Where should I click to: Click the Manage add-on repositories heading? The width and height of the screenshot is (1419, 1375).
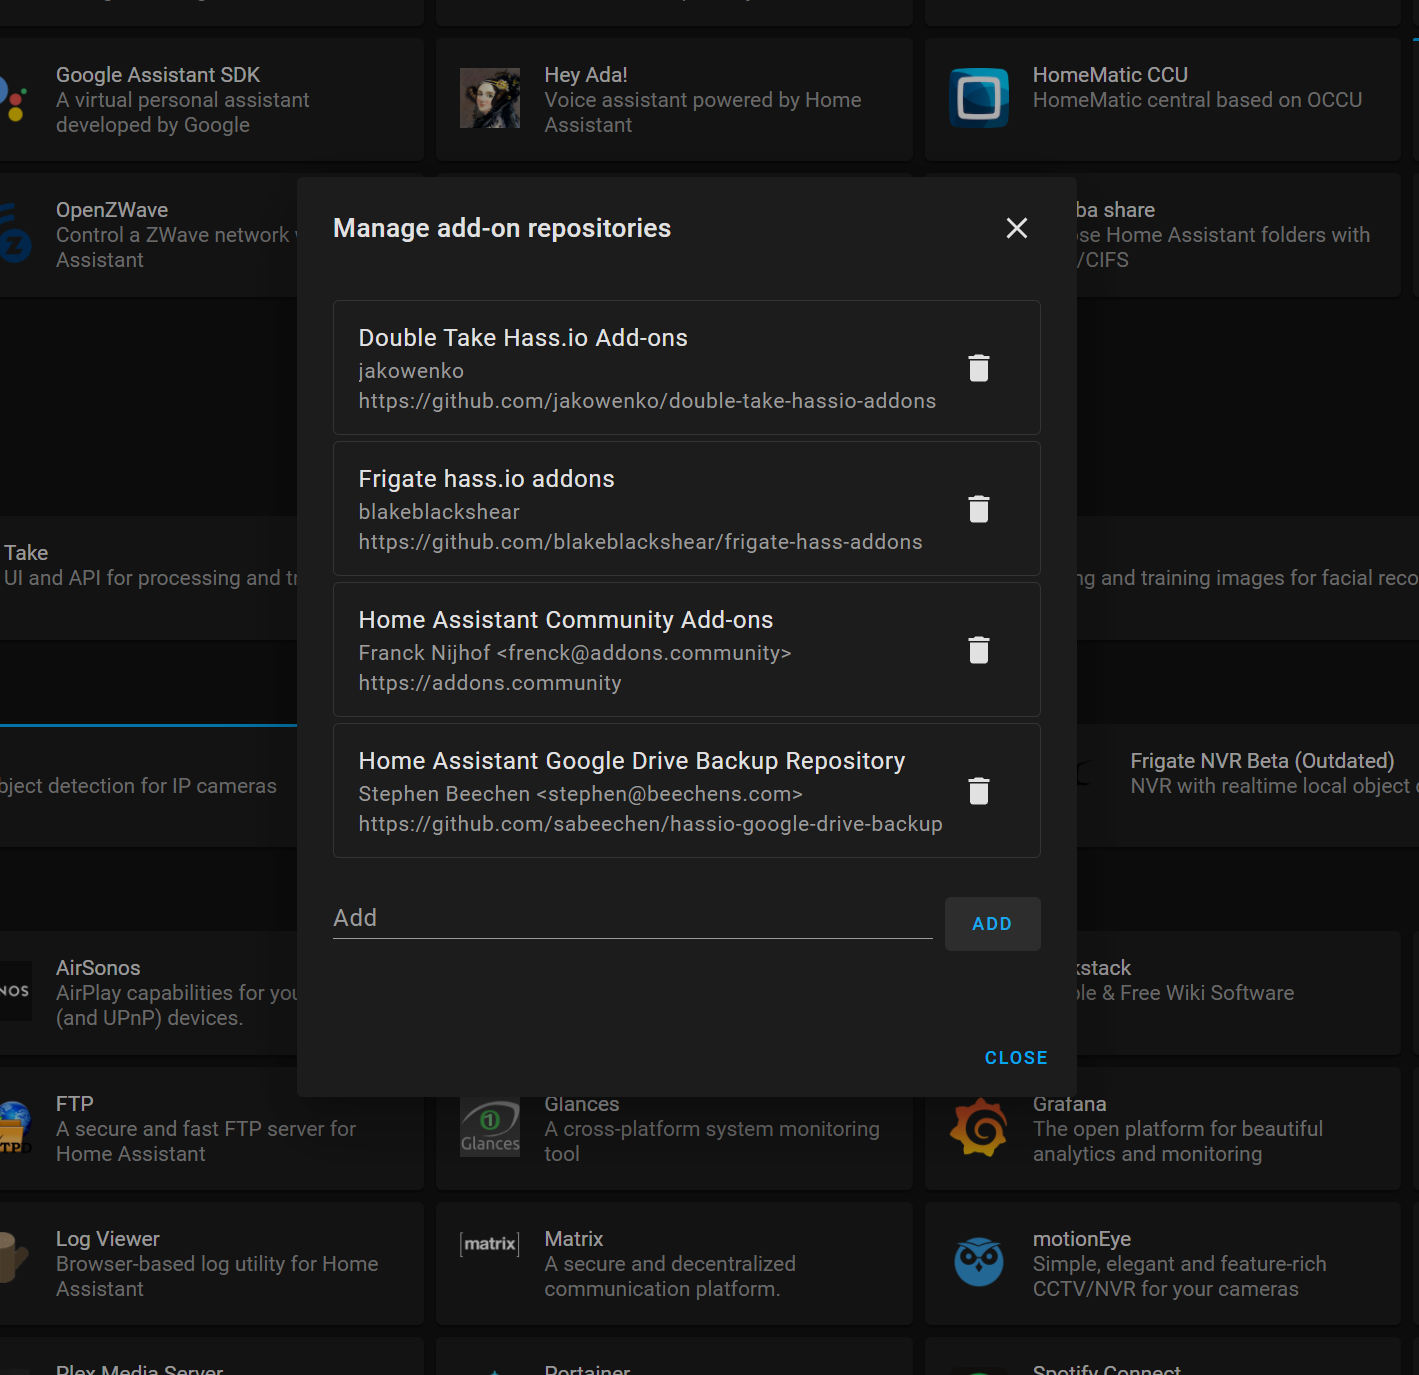[502, 228]
